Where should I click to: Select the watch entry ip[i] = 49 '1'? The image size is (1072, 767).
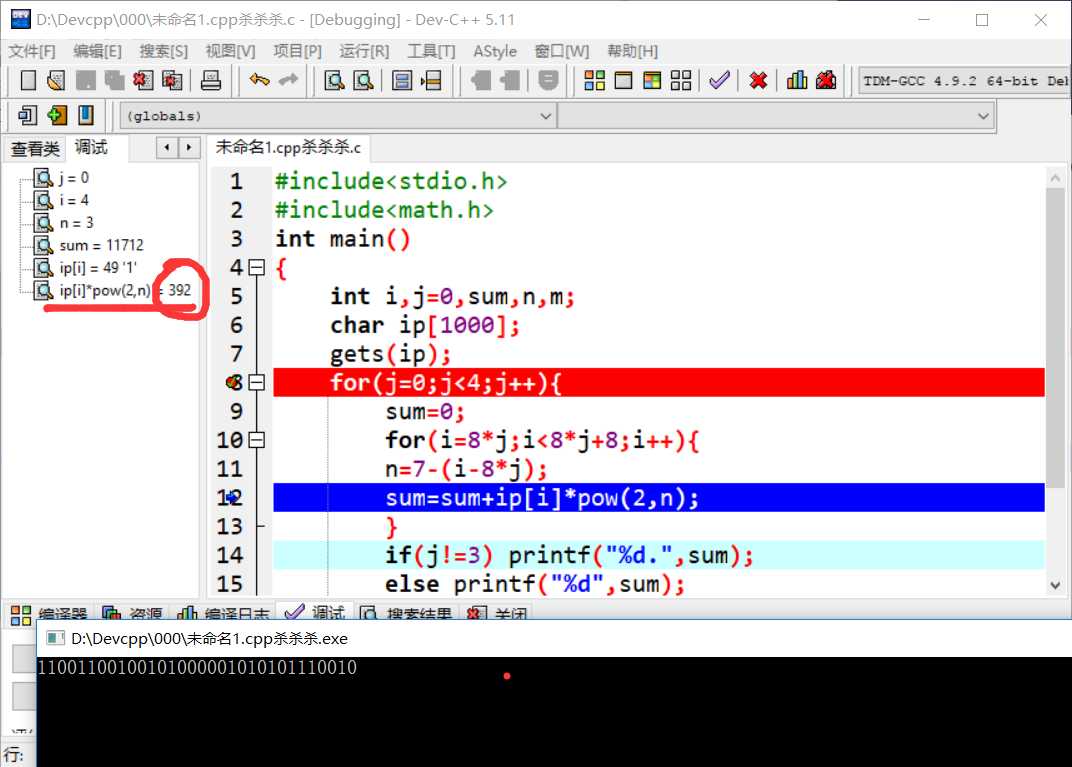[98, 268]
